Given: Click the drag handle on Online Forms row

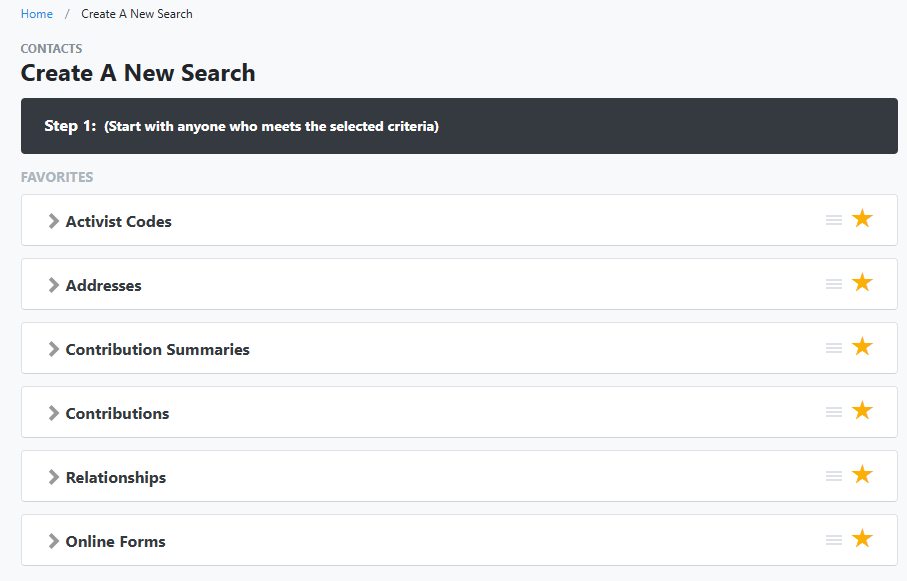Looking at the screenshot, I should (x=833, y=541).
